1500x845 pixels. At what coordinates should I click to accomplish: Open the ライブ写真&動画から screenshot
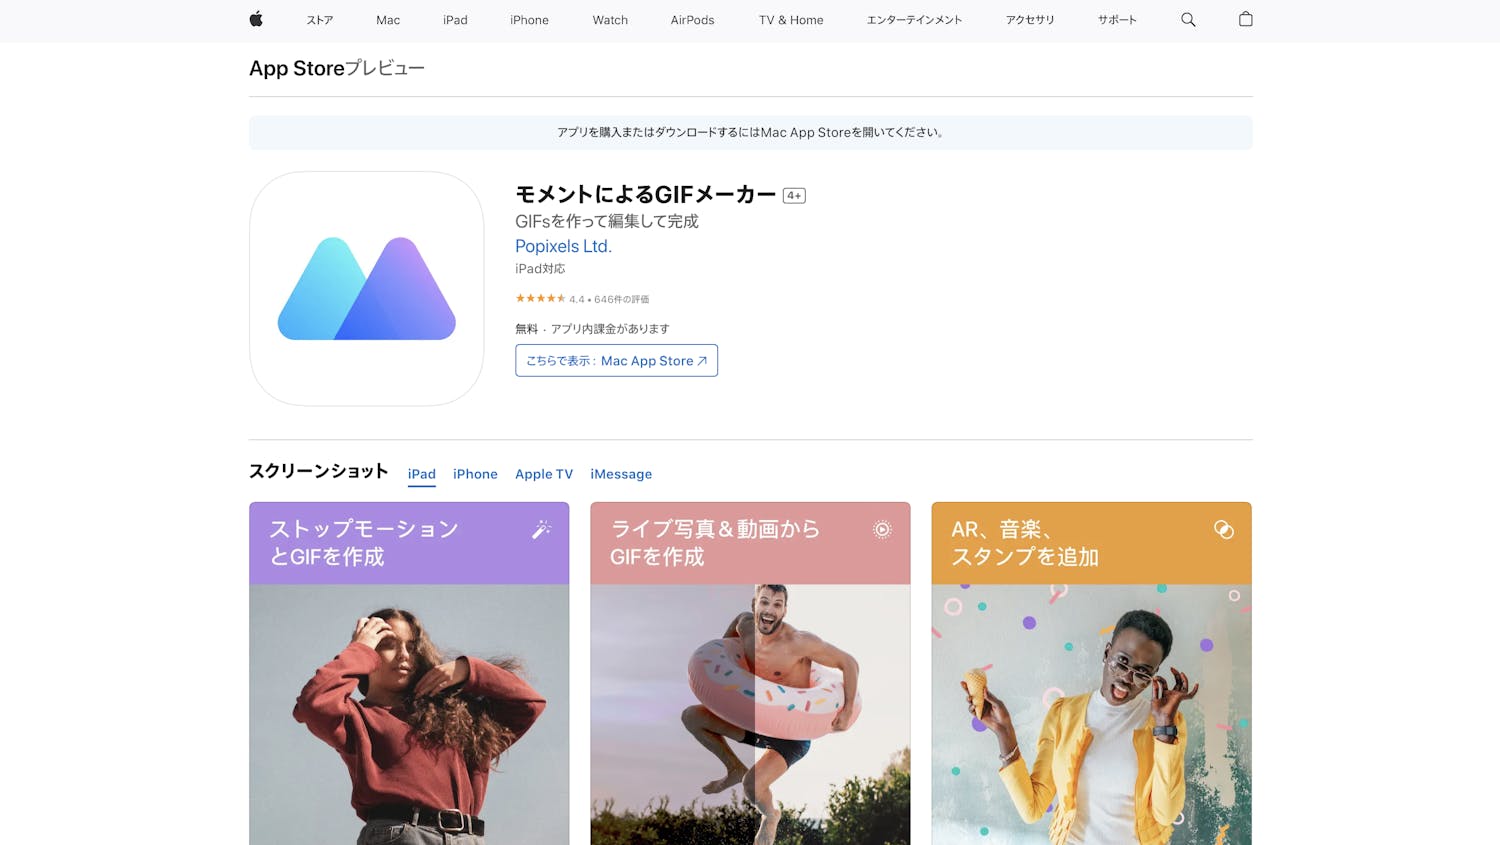coord(750,673)
